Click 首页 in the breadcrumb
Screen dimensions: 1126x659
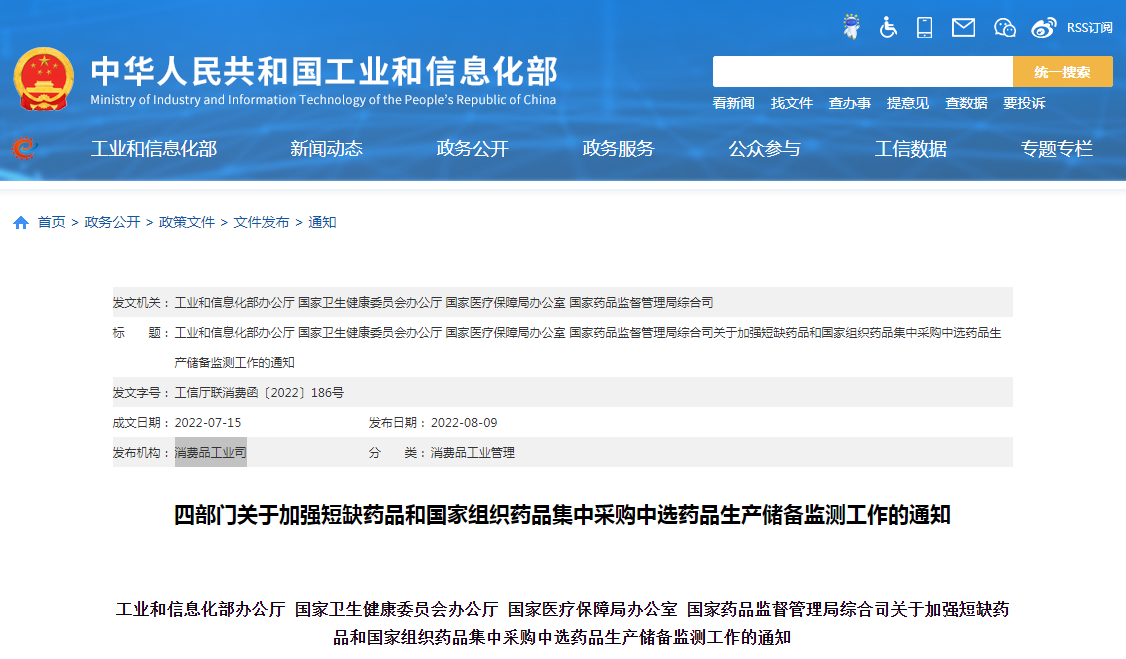pos(49,222)
